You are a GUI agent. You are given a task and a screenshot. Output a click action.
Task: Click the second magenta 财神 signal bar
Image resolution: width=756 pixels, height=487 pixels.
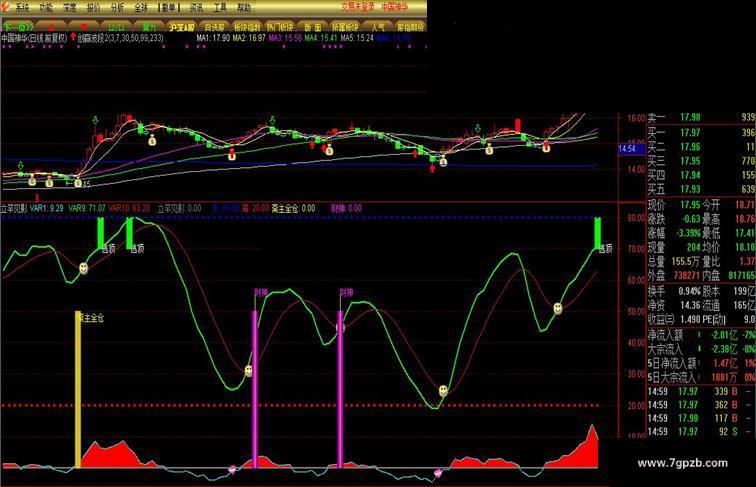click(340, 390)
